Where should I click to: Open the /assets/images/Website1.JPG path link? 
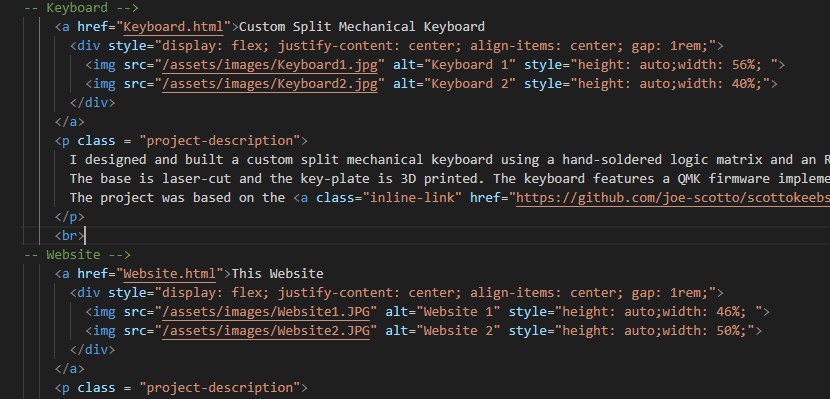point(266,312)
